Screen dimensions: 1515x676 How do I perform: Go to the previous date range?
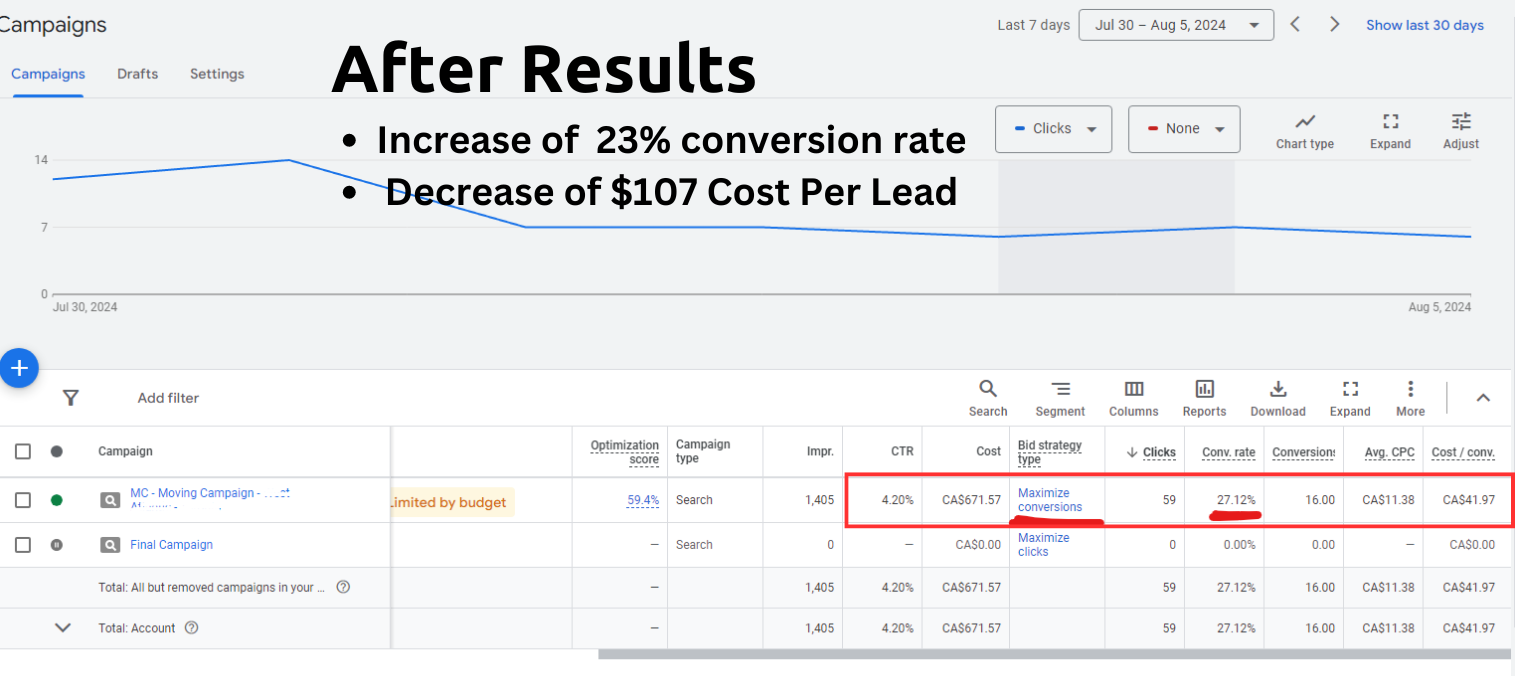[x=1295, y=24]
